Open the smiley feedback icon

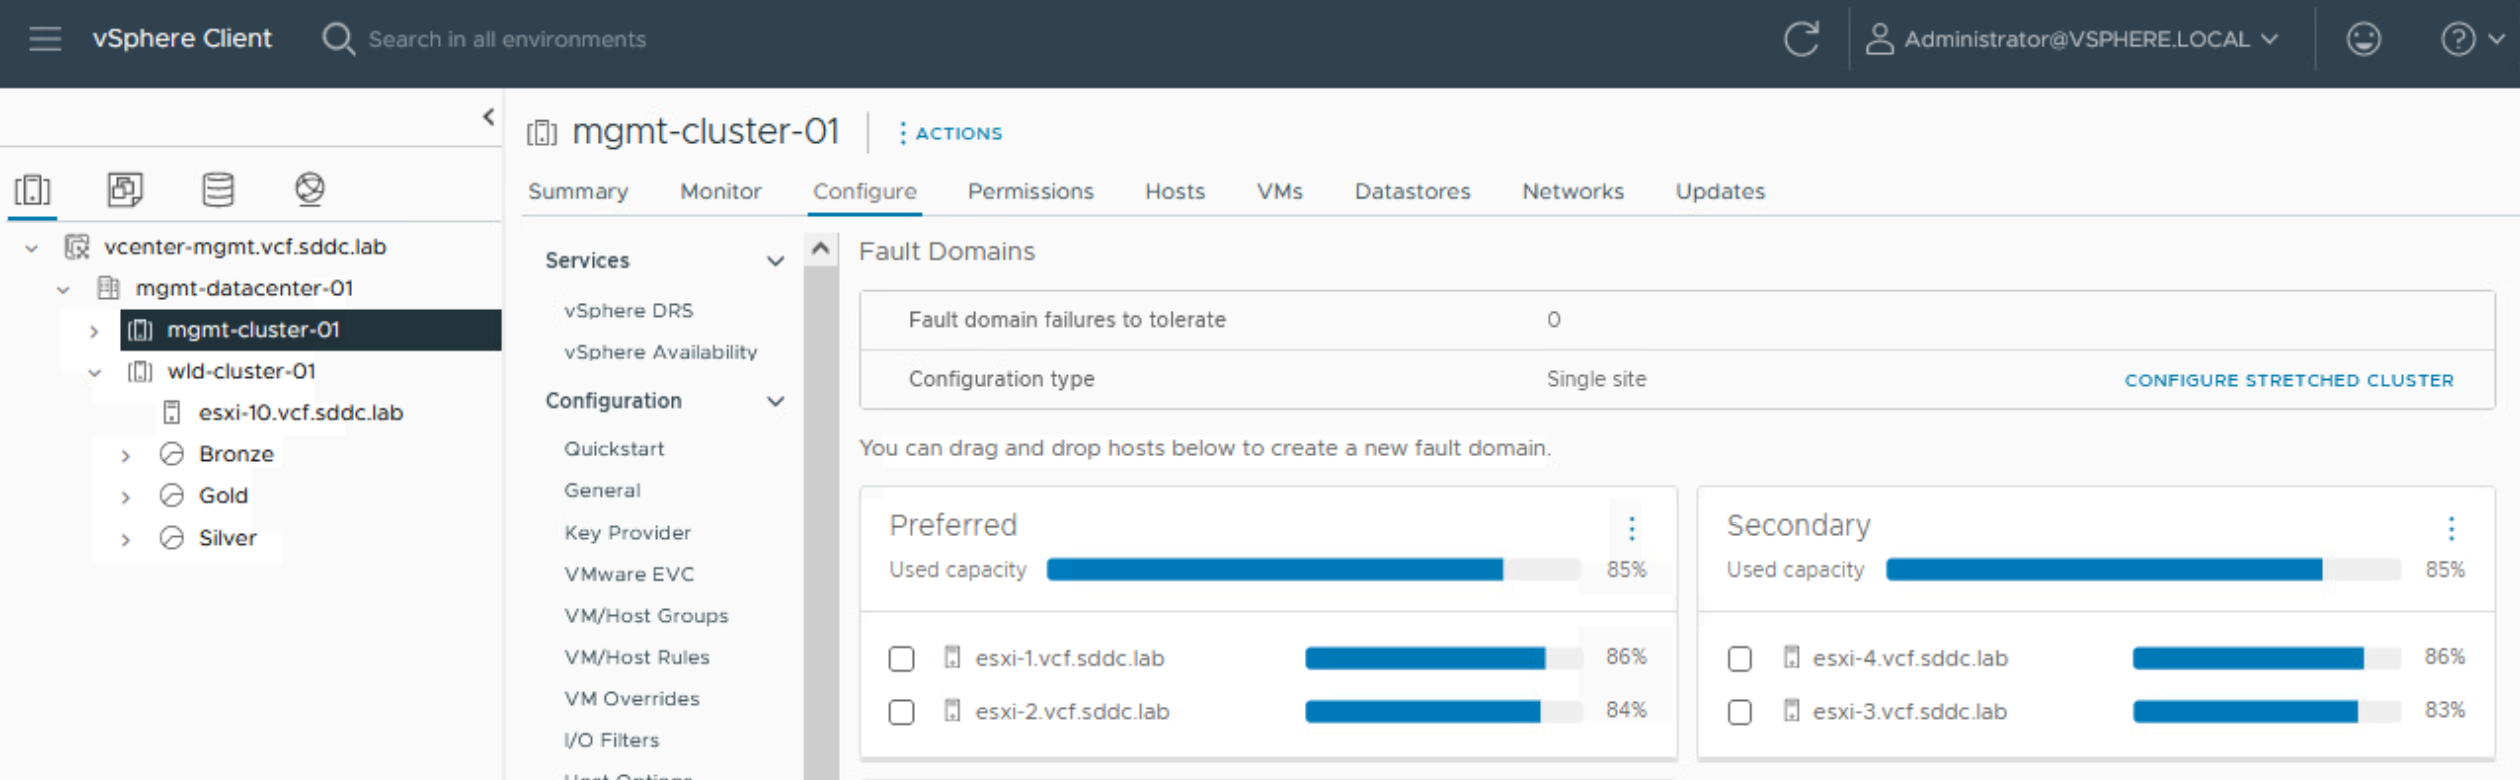[2364, 39]
